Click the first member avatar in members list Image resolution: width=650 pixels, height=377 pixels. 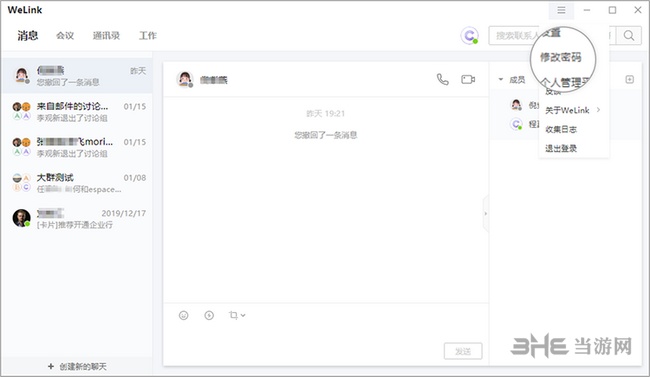516,105
